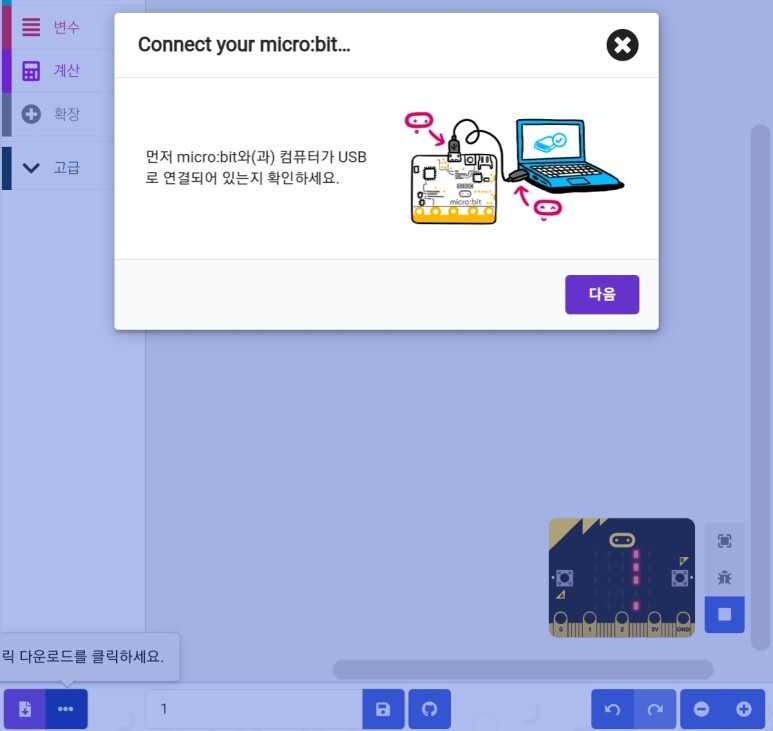Click the undo arrow button
The width and height of the screenshot is (773, 731).
click(612, 709)
